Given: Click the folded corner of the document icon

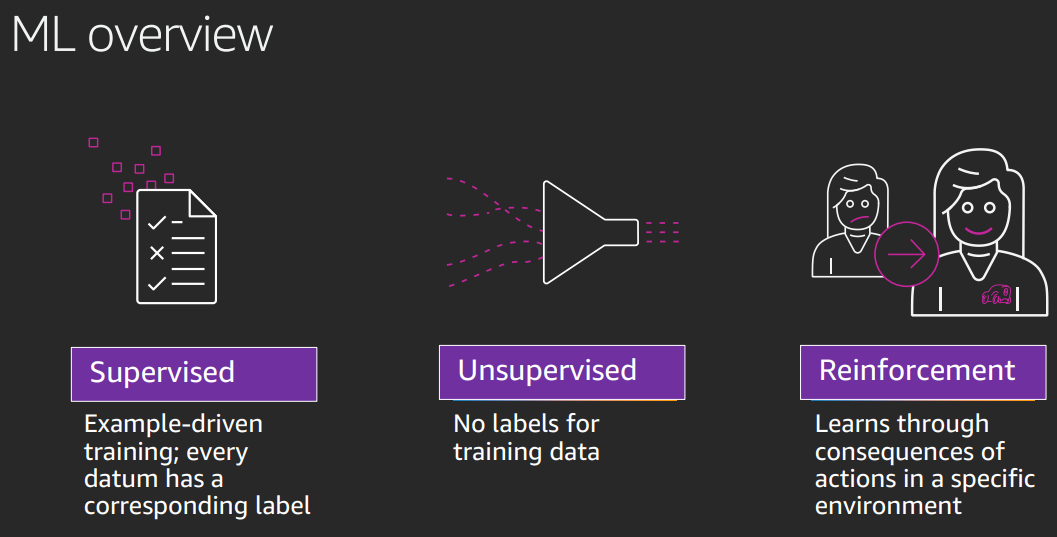Looking at the screenshot, I should [203, 201].
